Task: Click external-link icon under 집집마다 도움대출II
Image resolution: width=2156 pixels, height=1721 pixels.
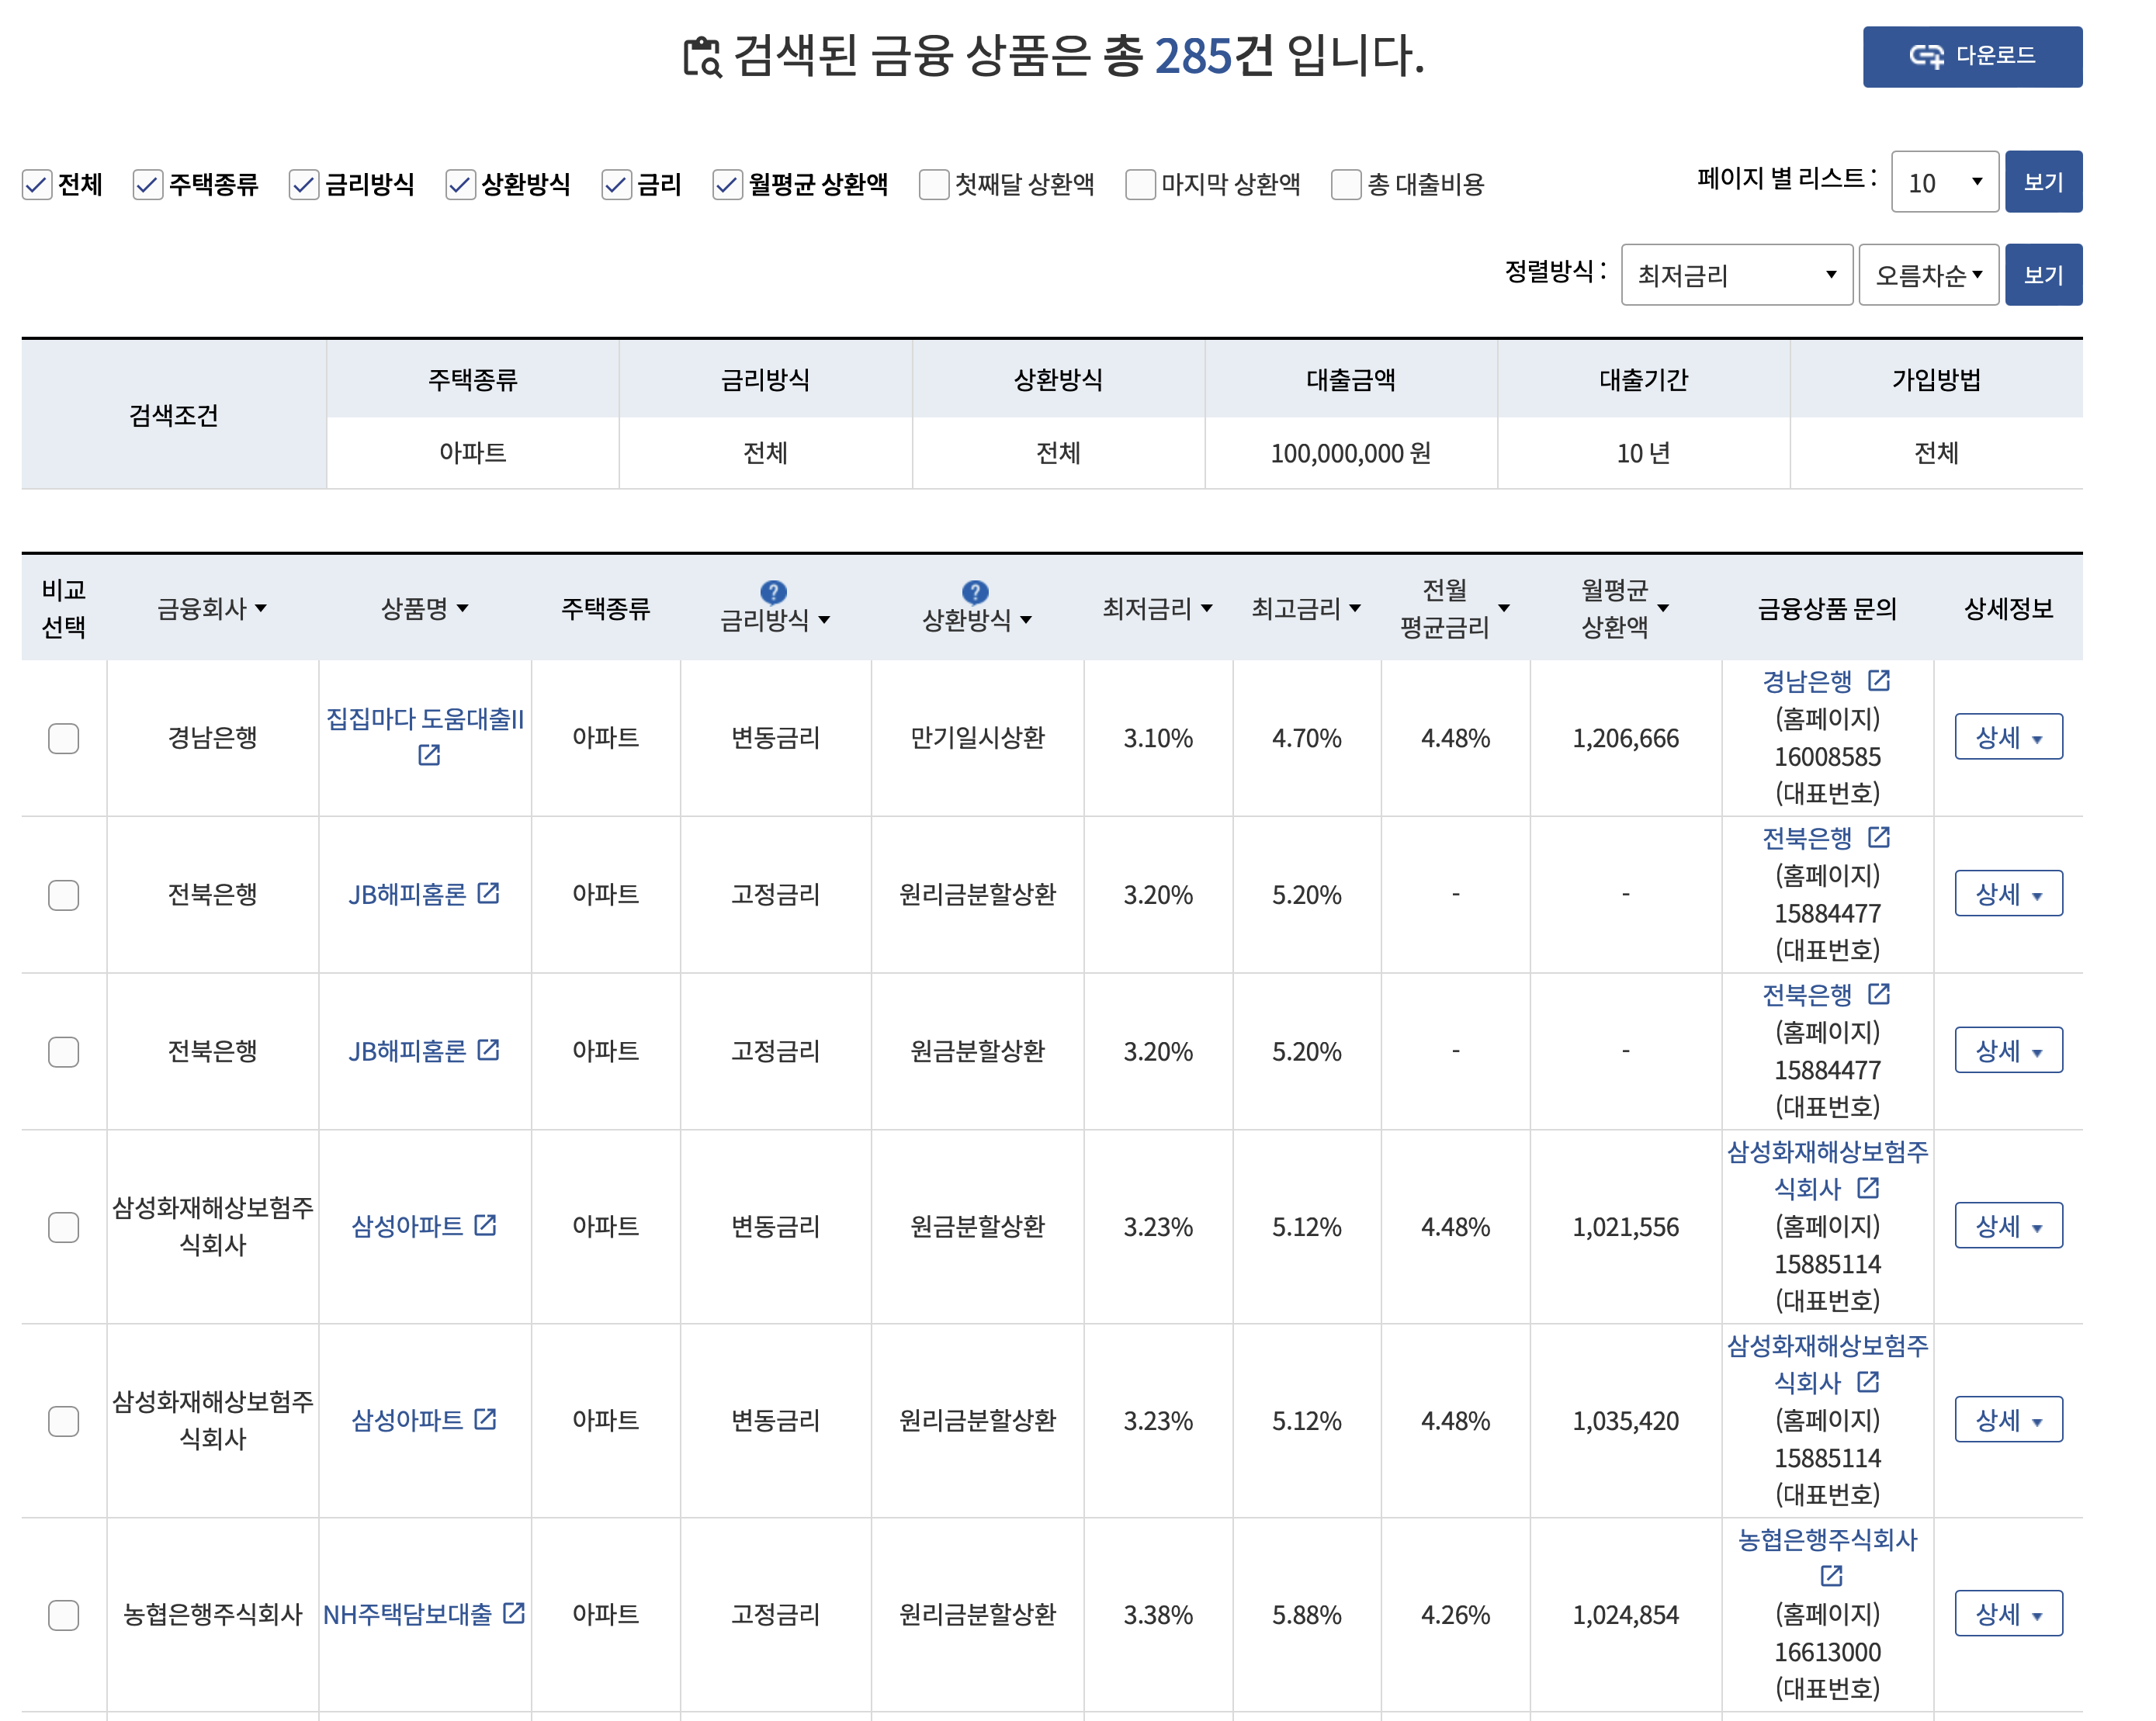Action: [429, 755]
